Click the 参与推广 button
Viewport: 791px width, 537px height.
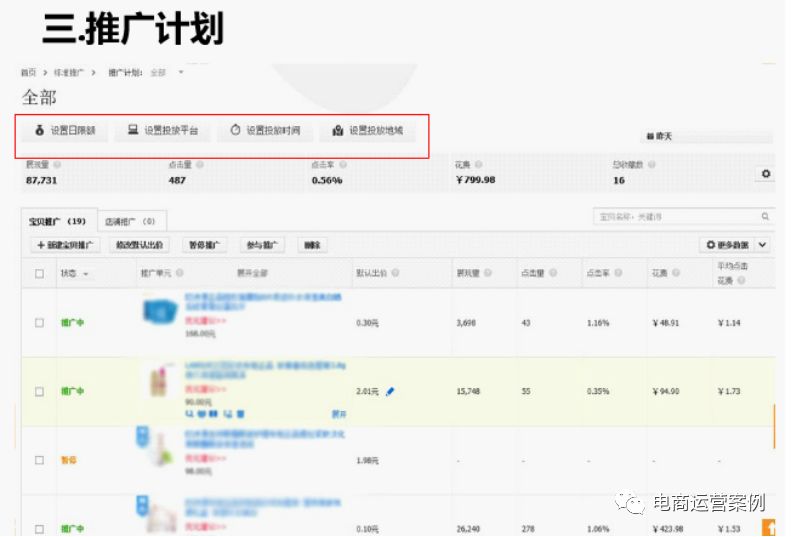tap(262, 245)
